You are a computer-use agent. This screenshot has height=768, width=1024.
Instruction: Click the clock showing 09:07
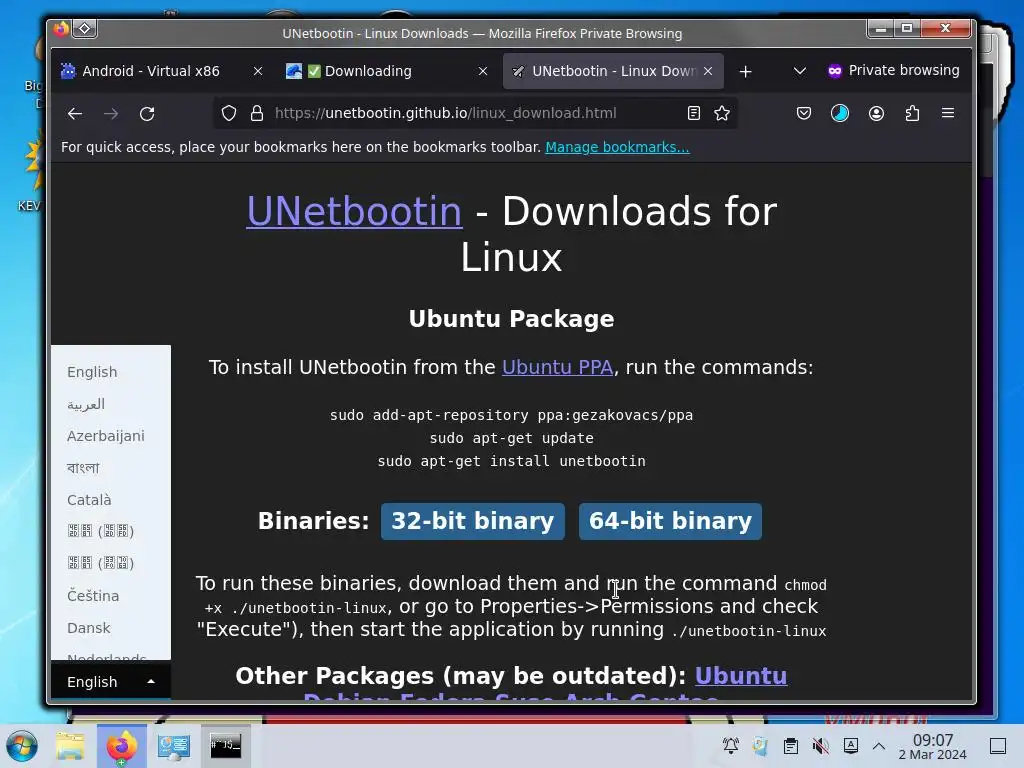[x=933, y=746]
